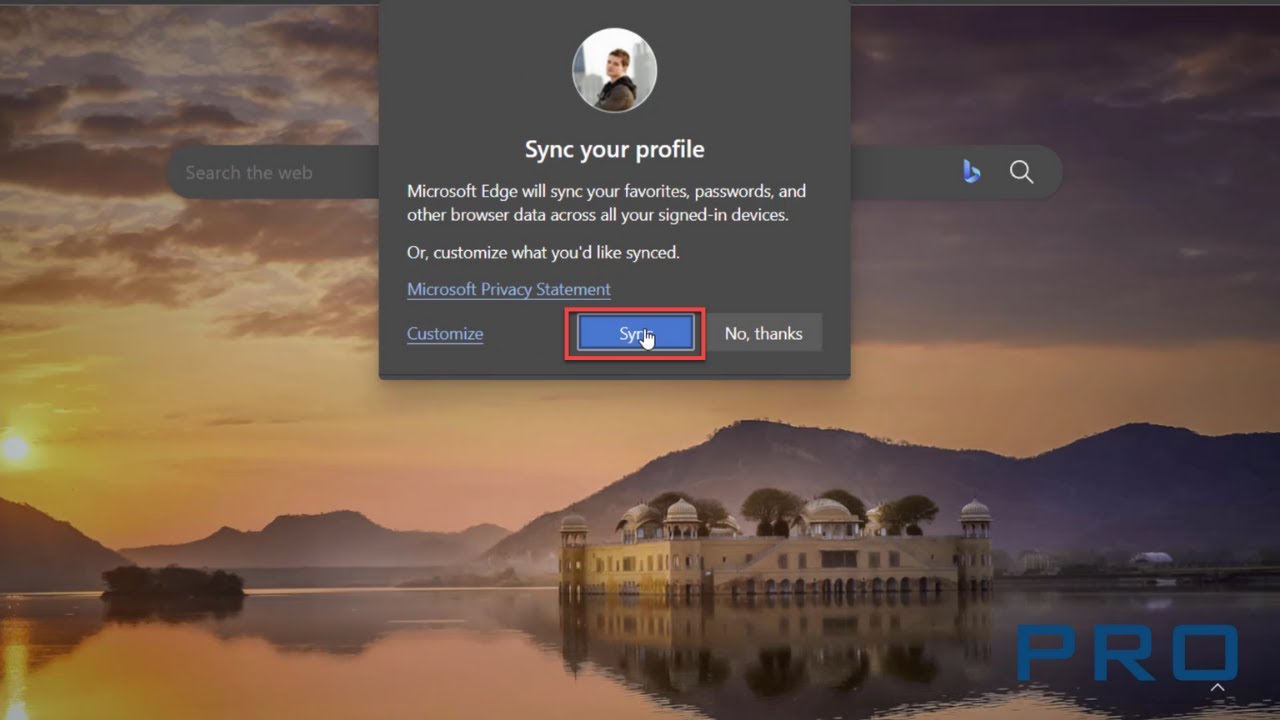This screenshot has width=1280, height=720.
Task: Click the 'Or, customize what you'd like synced' text
Action: 543,253
